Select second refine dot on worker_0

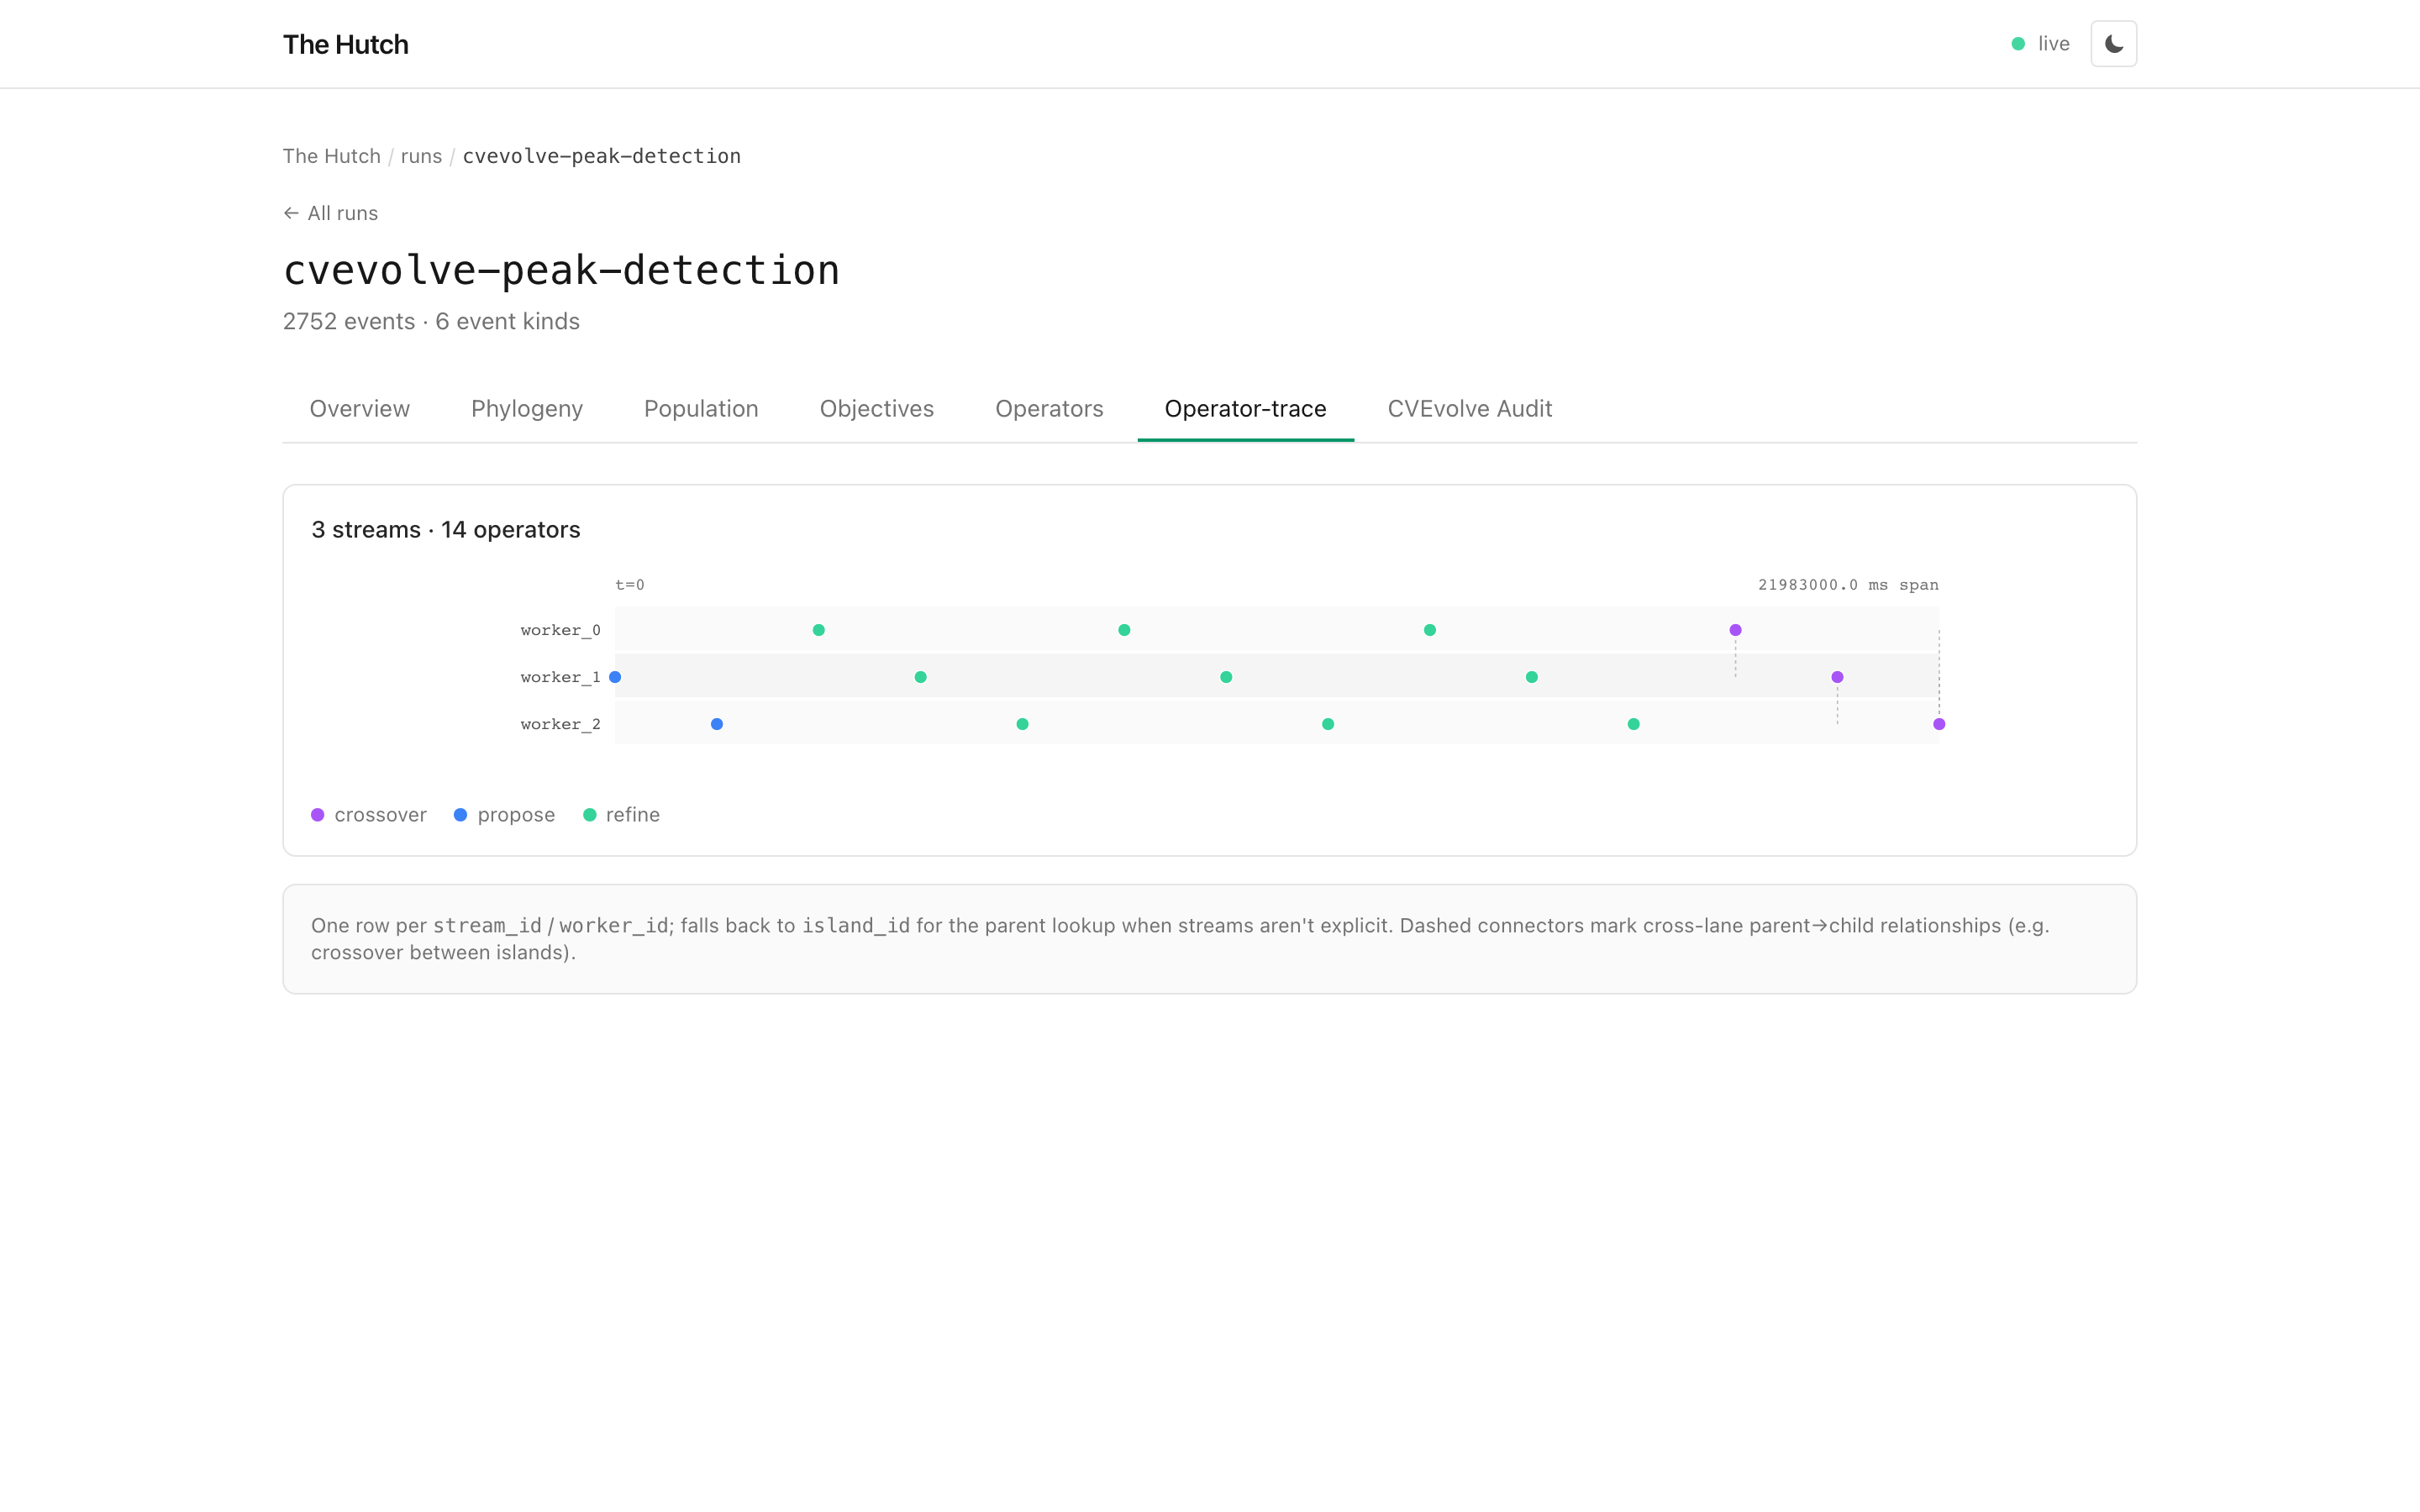[1124, 630]
